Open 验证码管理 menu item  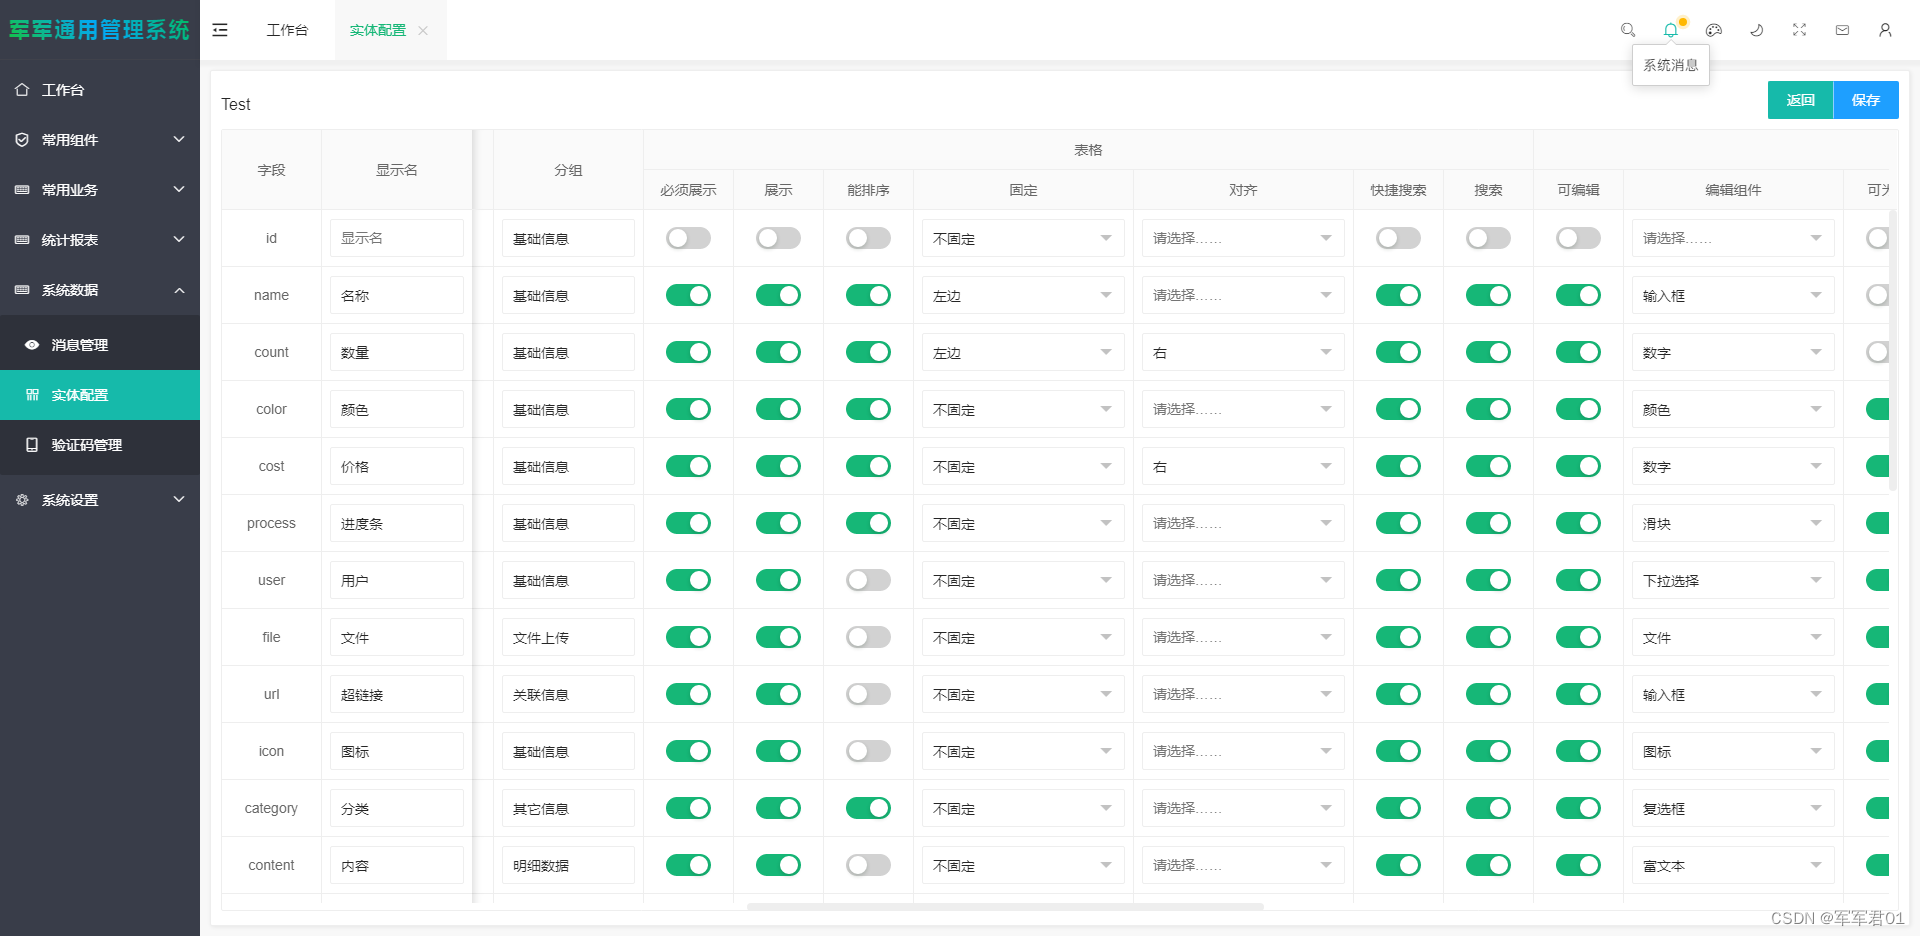pyautogui.click(x=100, y=445)
